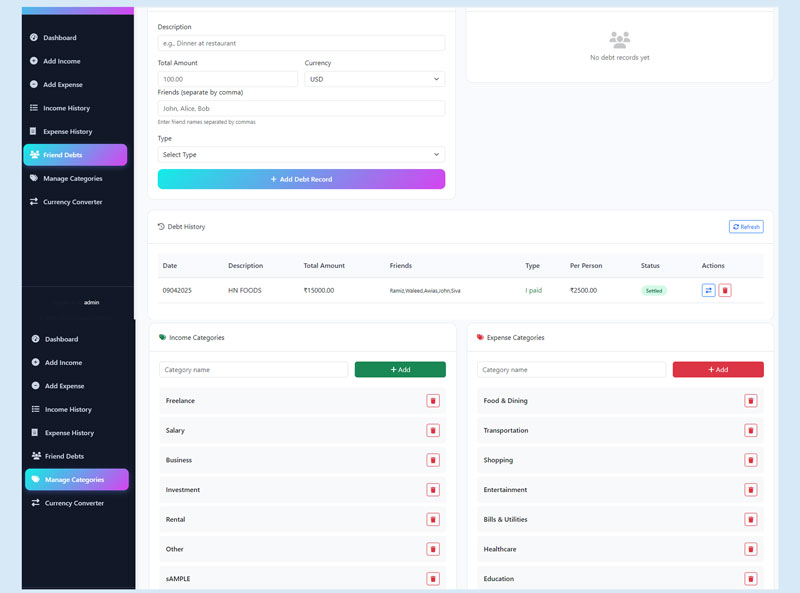Delete the Freelance income category

point(433,401)
